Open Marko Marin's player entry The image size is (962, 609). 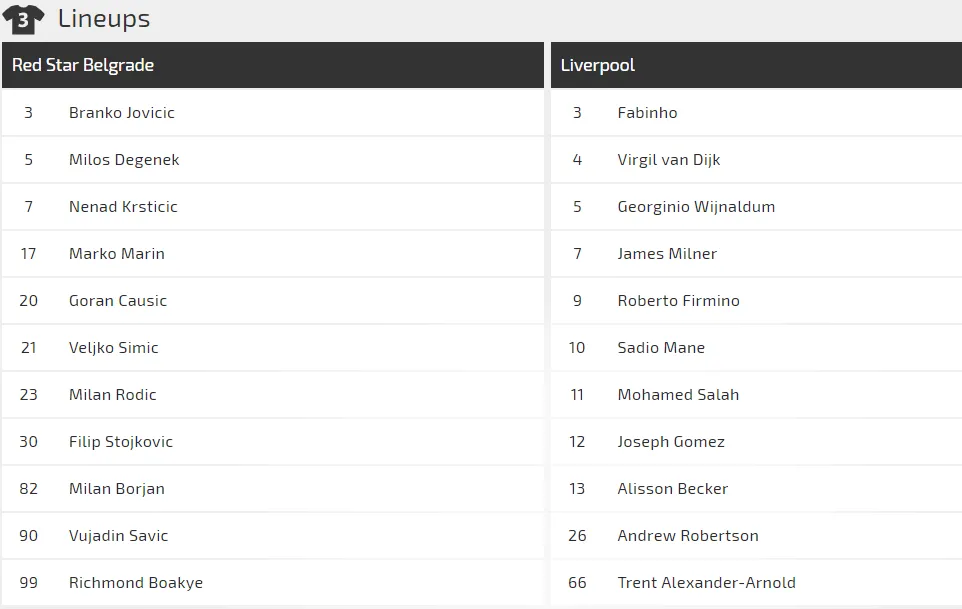(117, 254)
